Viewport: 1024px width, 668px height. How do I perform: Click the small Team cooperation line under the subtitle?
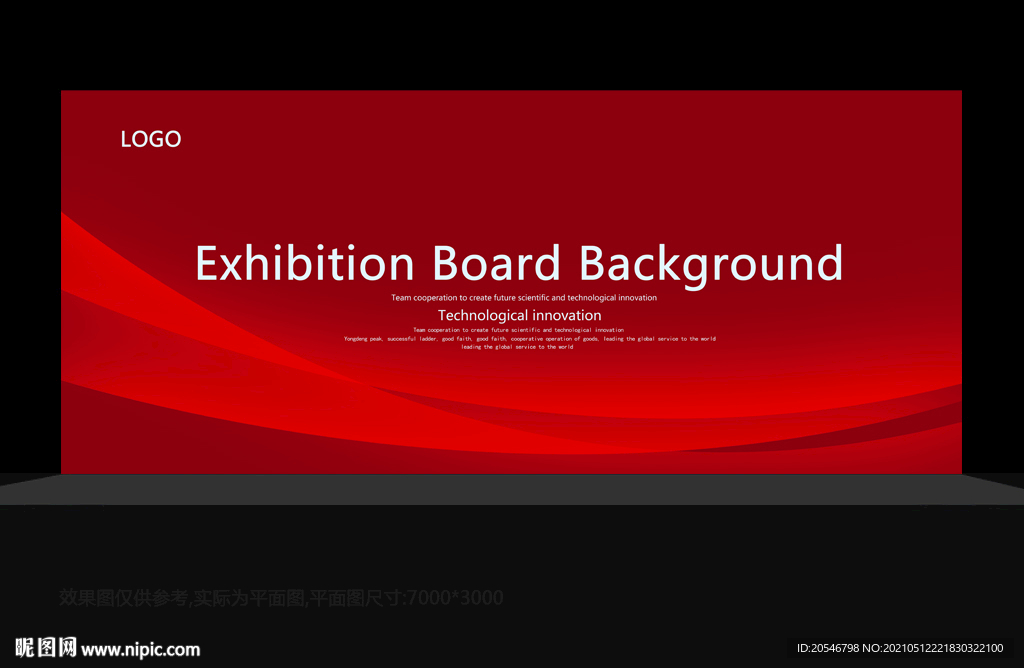click(518, 330)
